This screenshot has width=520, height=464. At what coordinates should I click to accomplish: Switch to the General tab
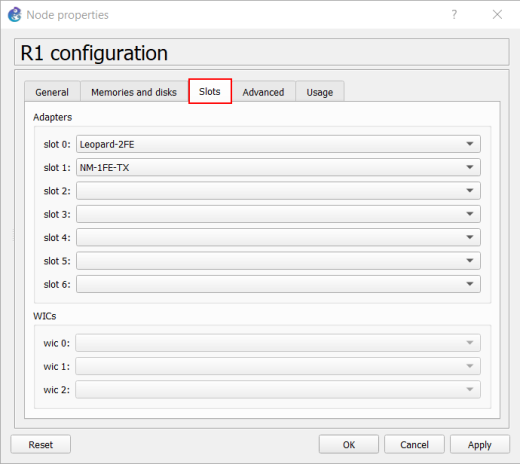(x=52, y=92)
